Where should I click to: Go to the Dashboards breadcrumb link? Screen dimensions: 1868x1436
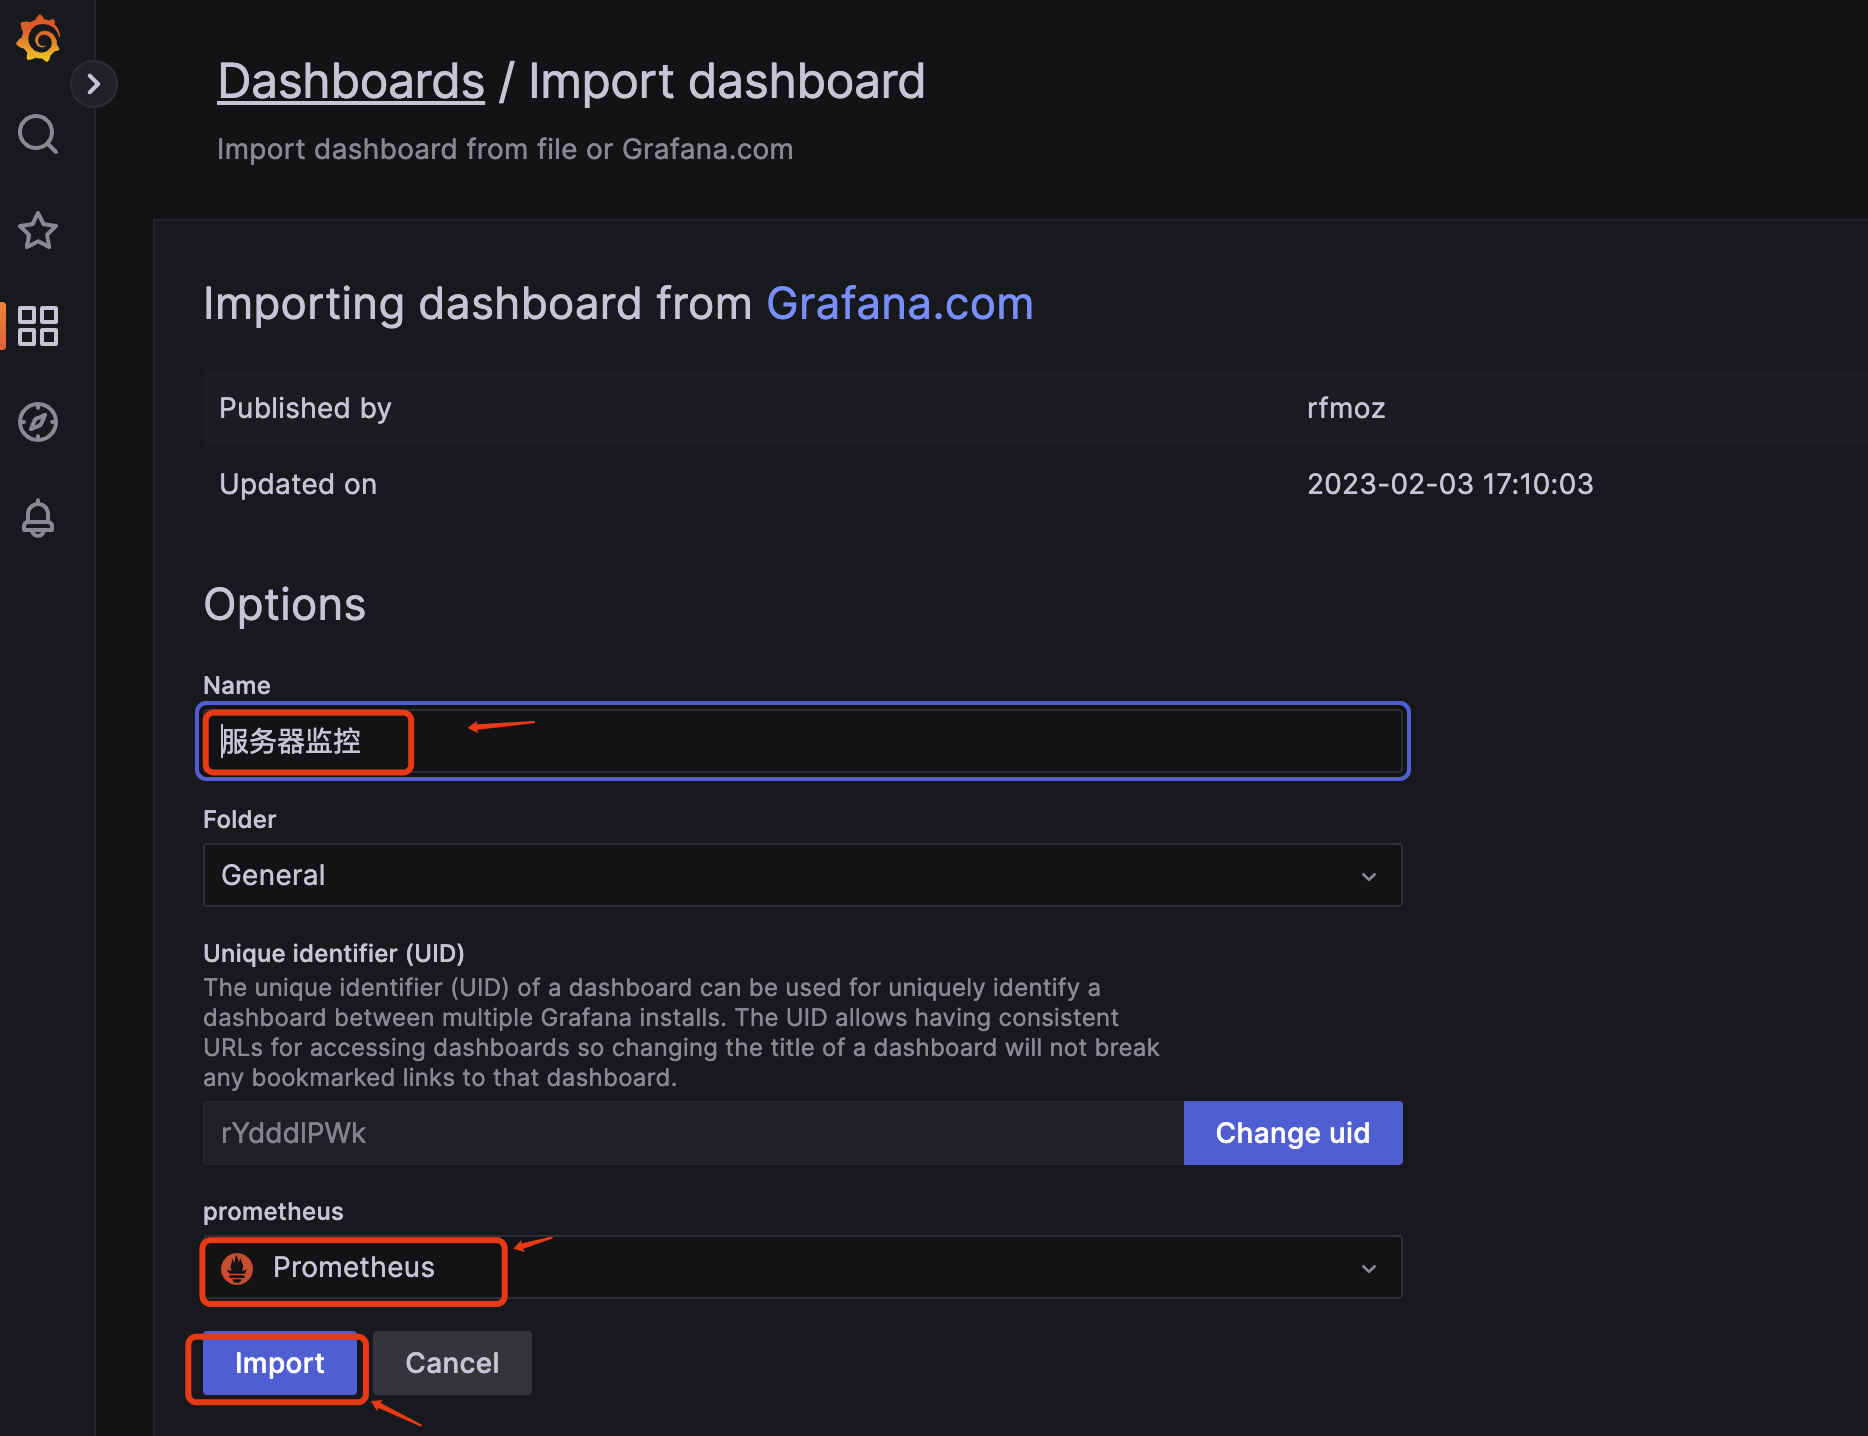351,81
